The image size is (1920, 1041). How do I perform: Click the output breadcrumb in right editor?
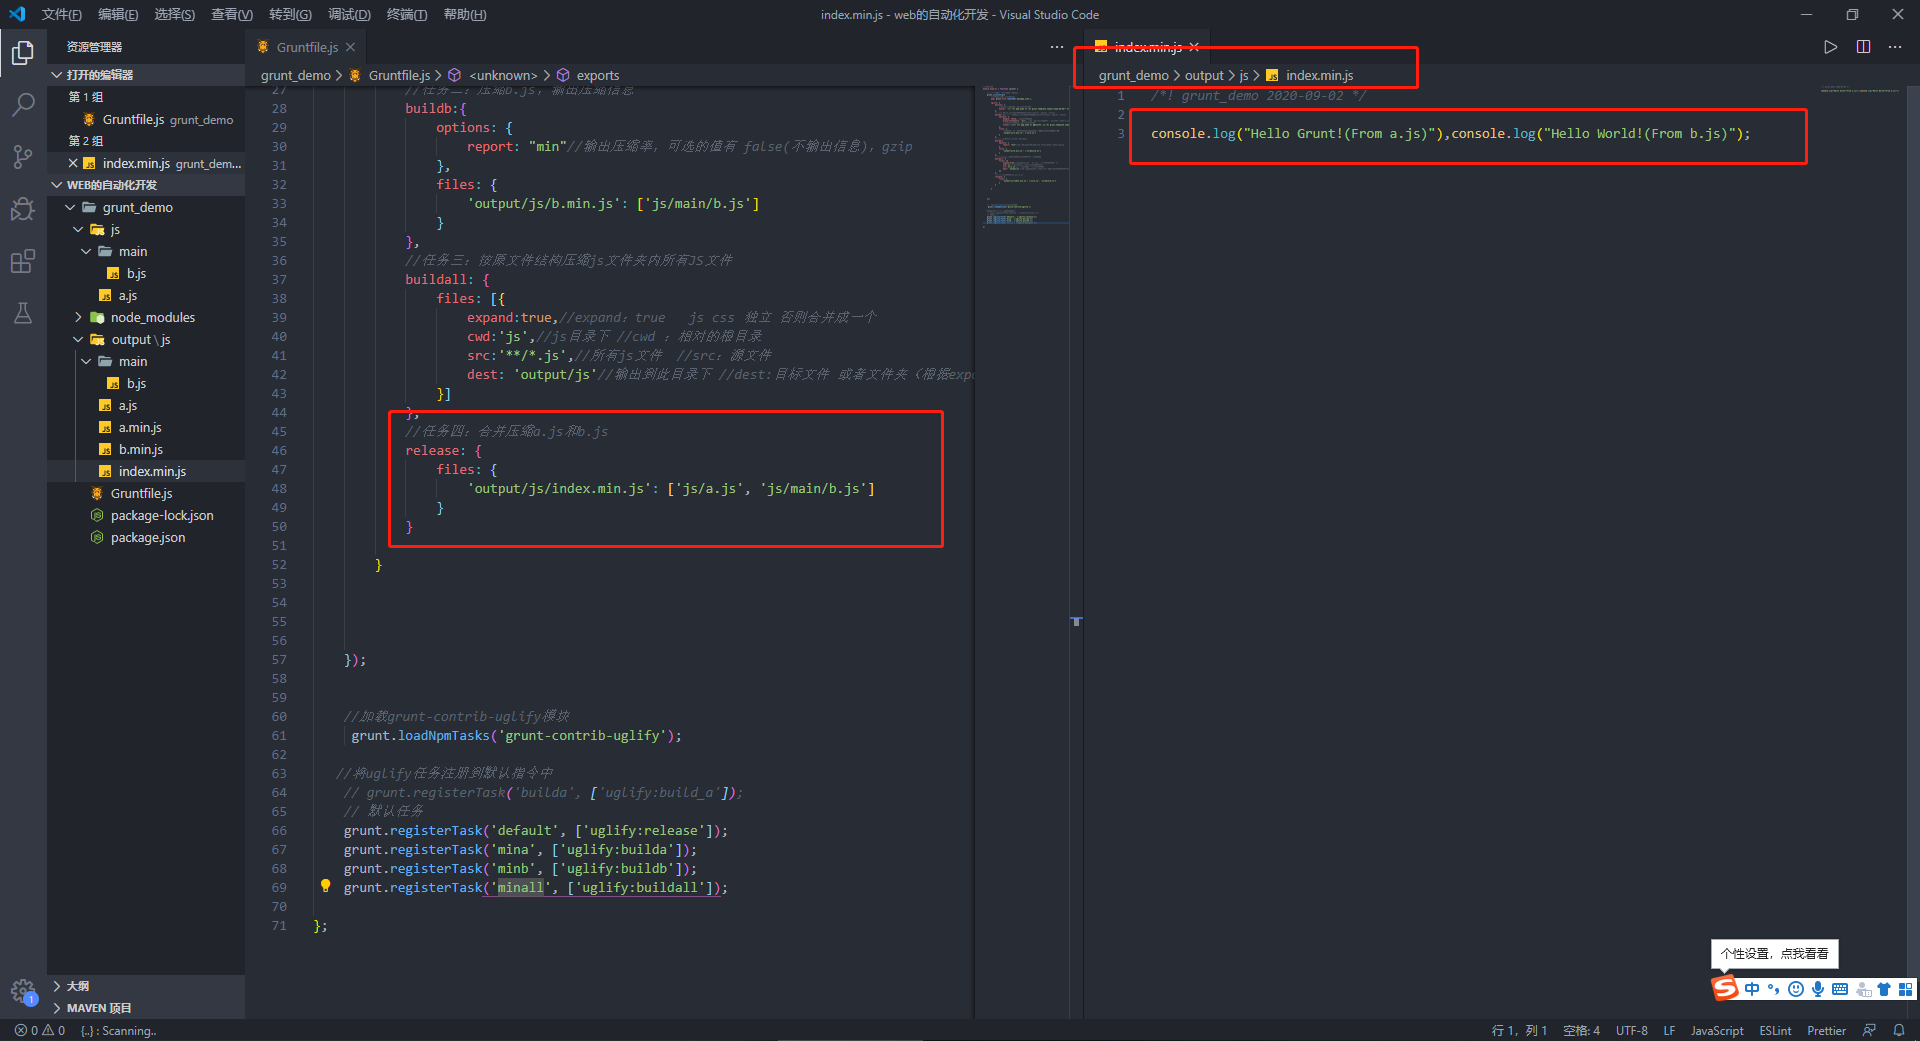tap(1204, 75)
